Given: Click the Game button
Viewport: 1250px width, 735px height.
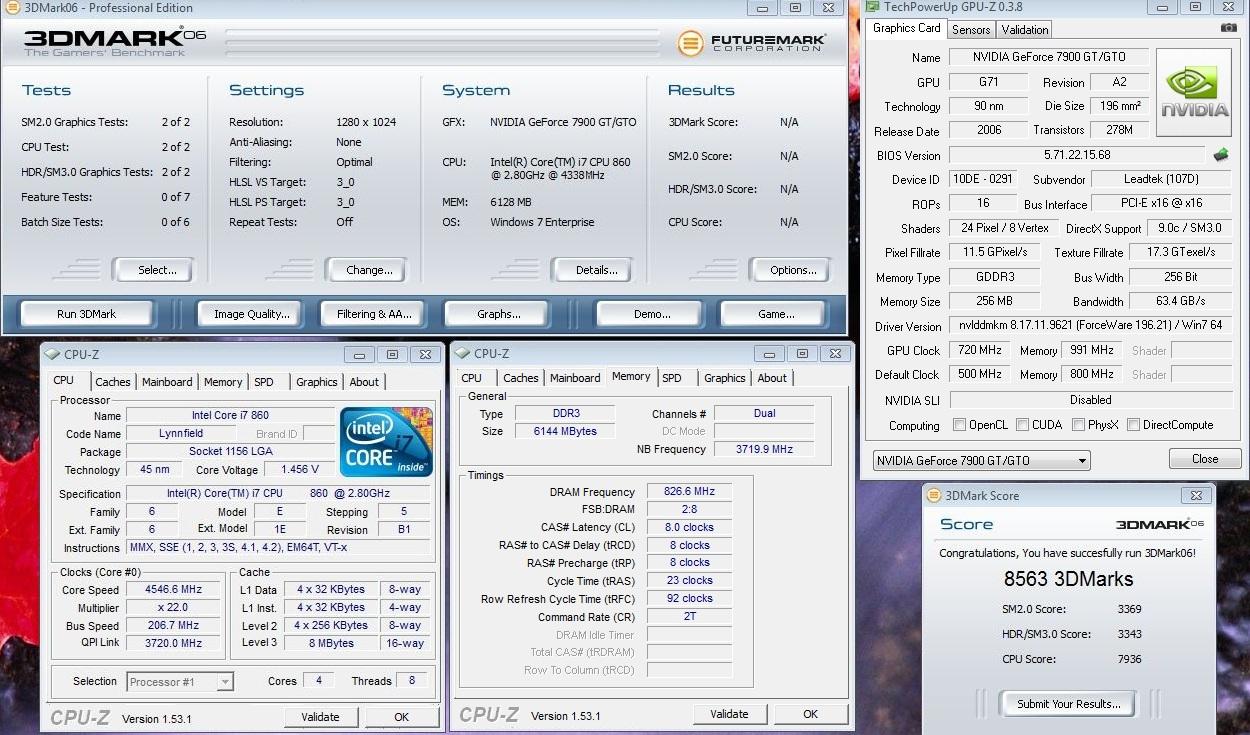Looking at the screenshot, I should tap(776, 314).
